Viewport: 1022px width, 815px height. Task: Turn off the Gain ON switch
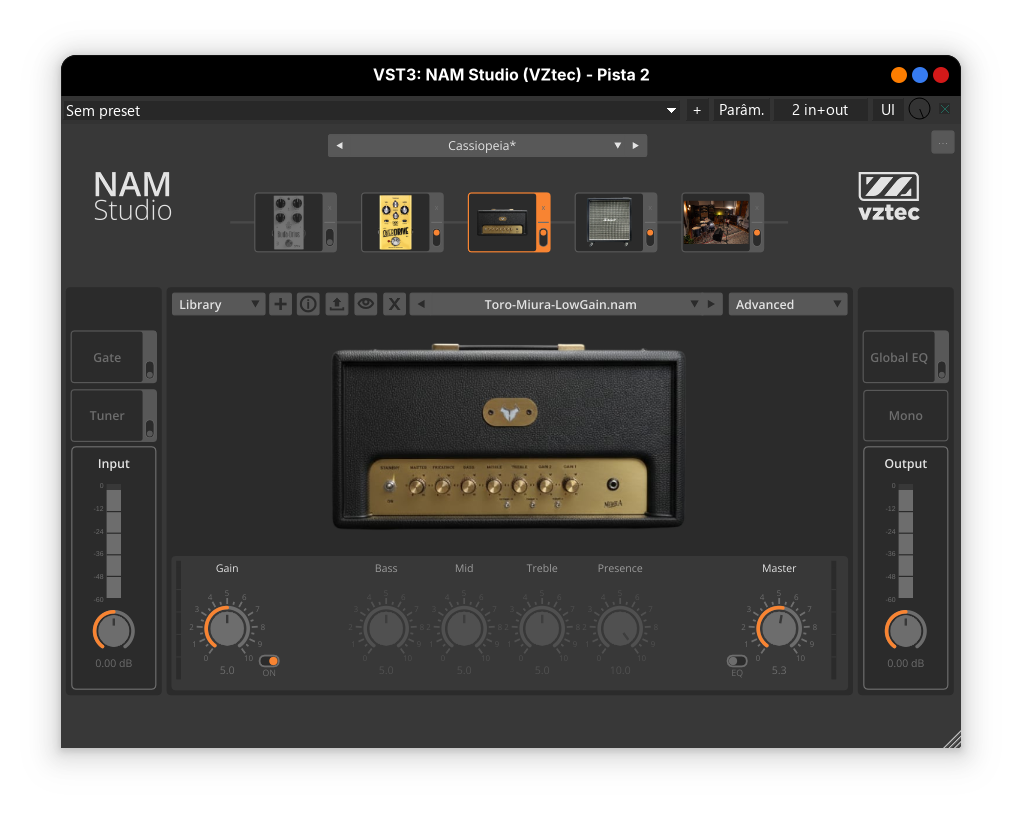pyautogui.click(x=269, y=661)
